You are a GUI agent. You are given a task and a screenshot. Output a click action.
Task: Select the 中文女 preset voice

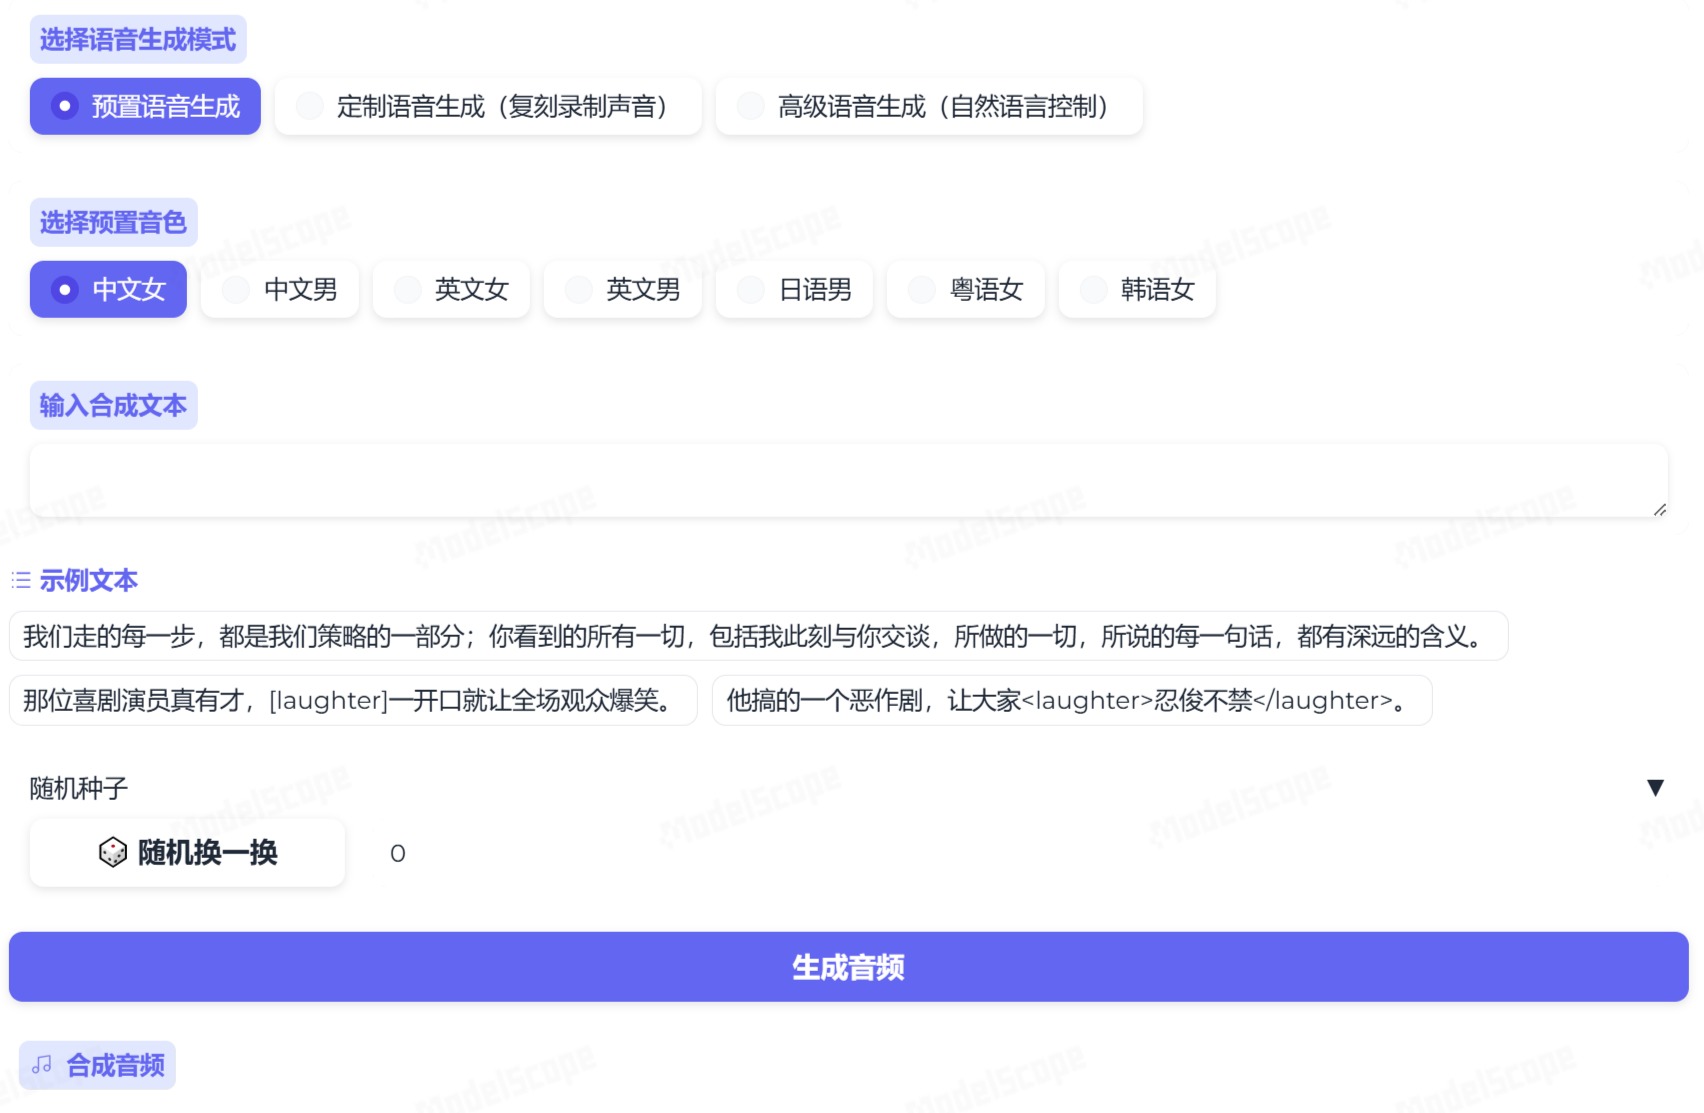108,290
